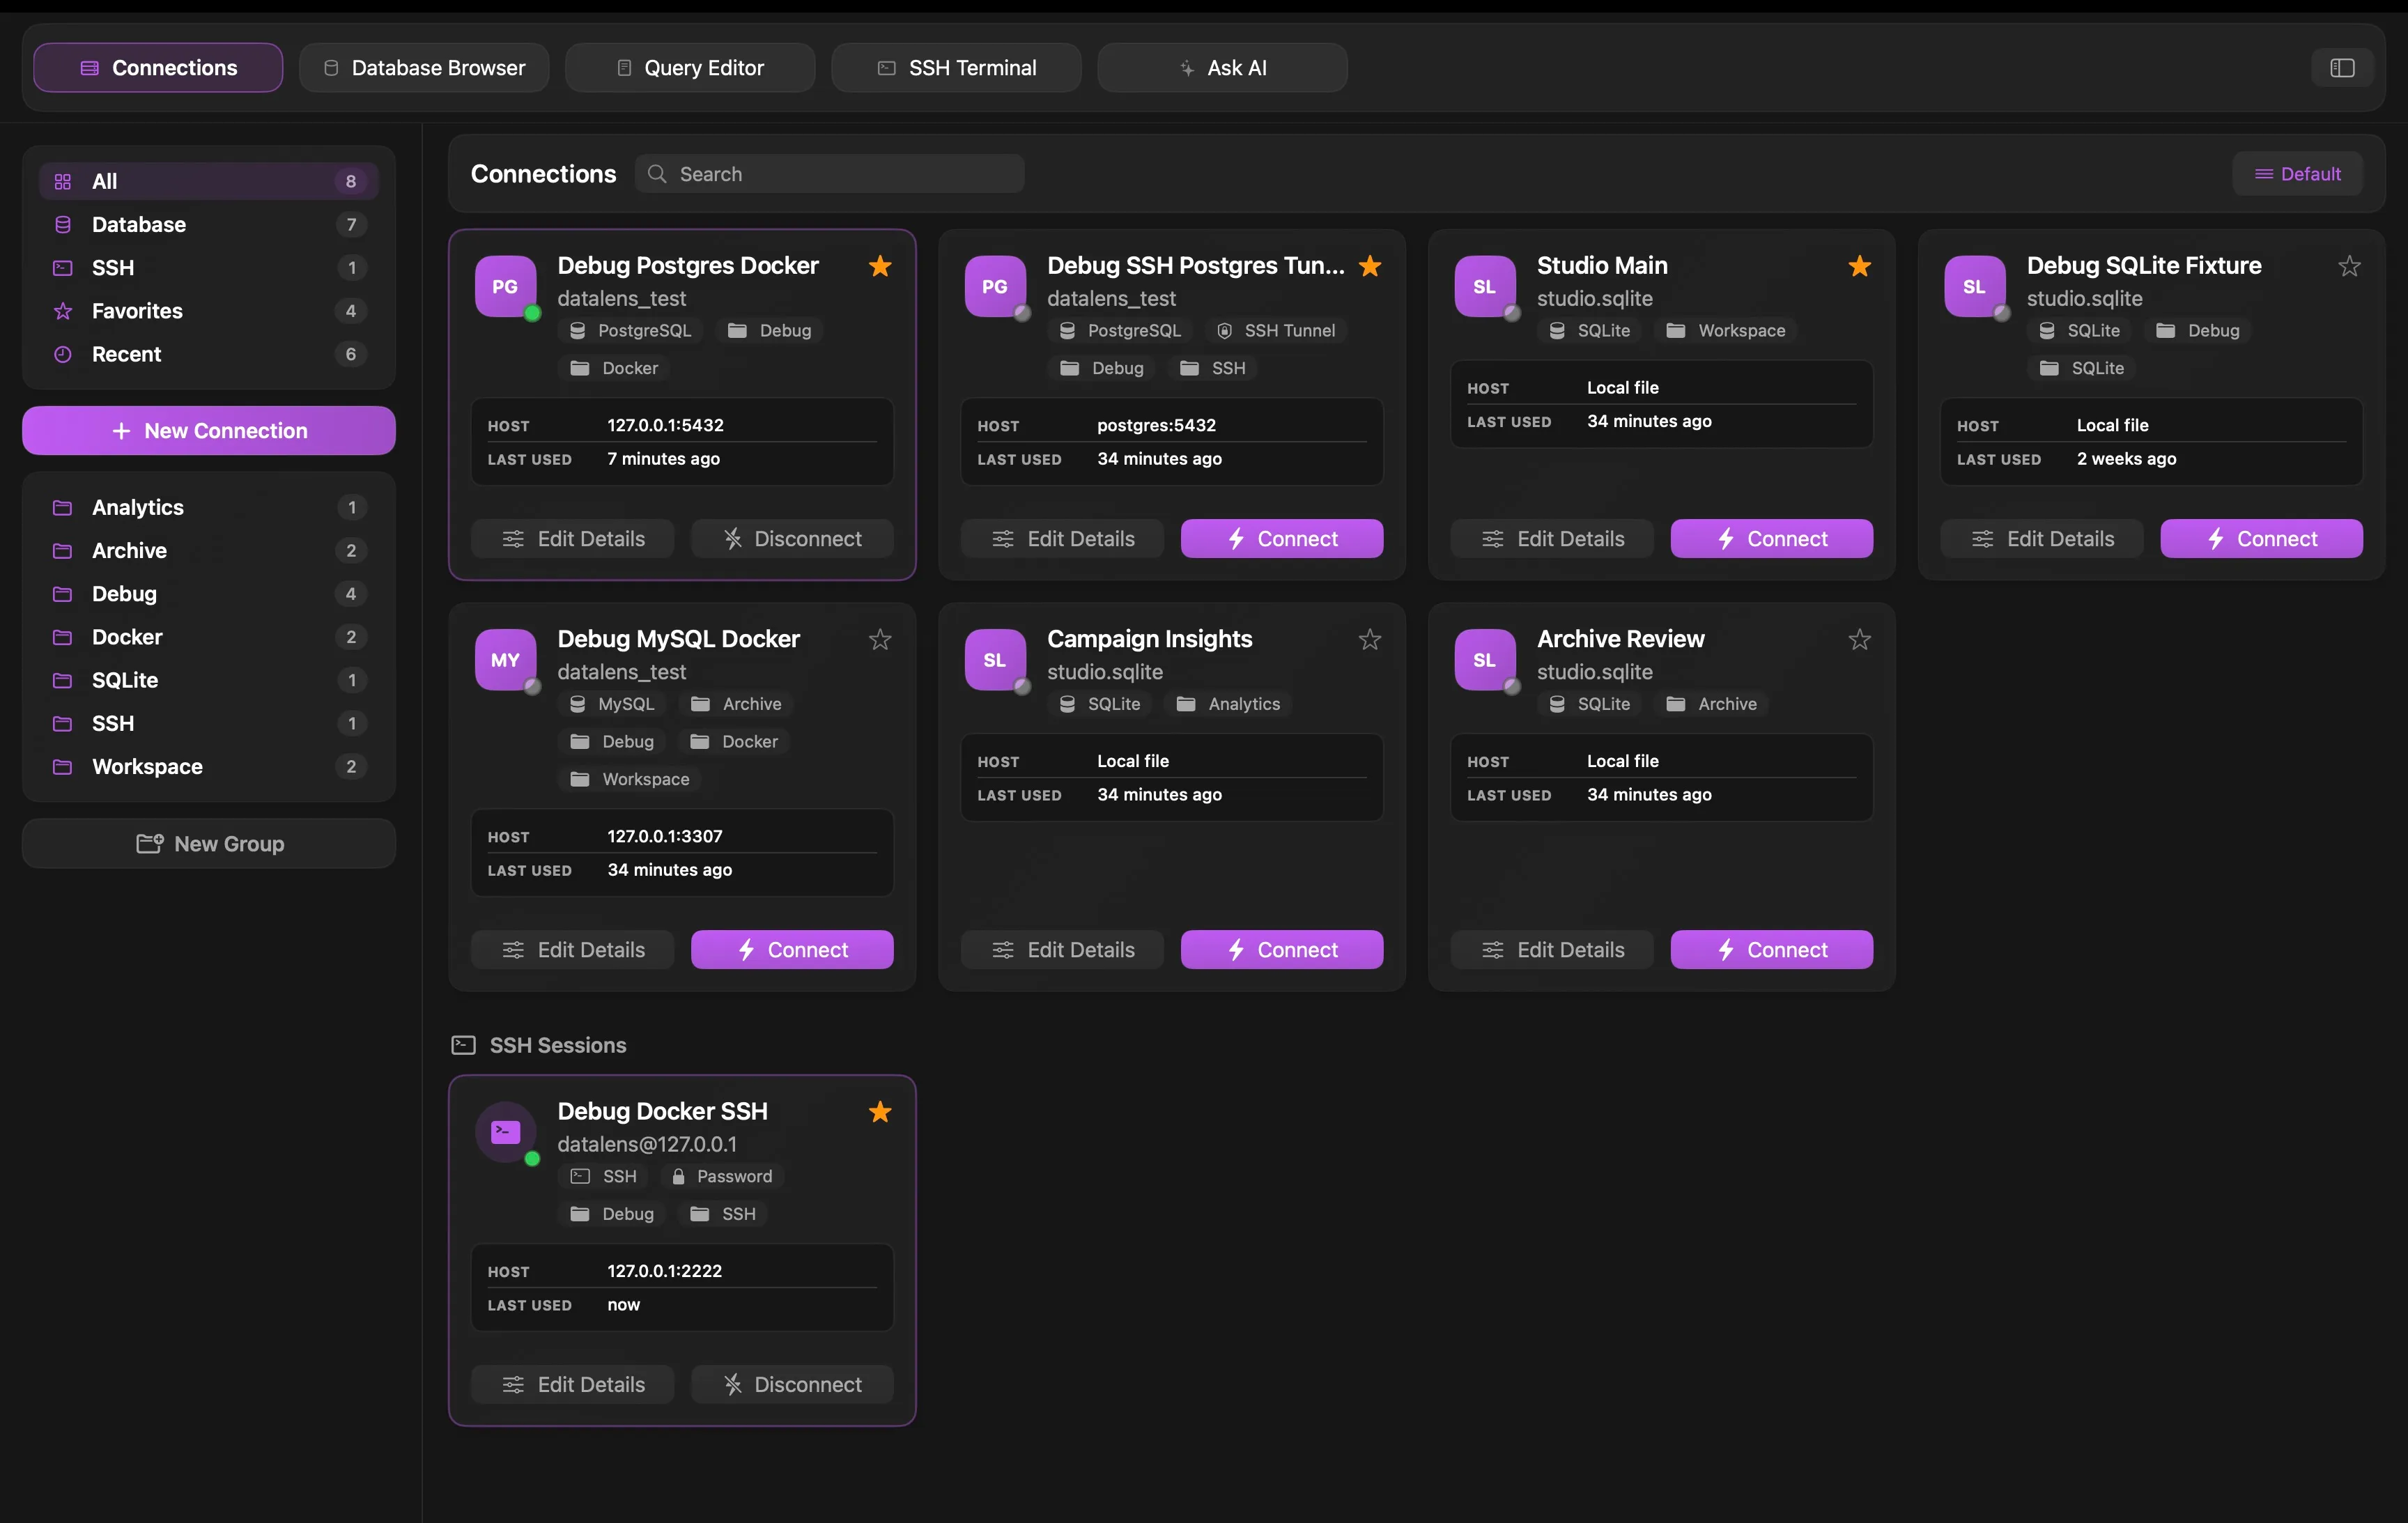
Task: Click the Analytics group folder icon
Action: point(62,507)
